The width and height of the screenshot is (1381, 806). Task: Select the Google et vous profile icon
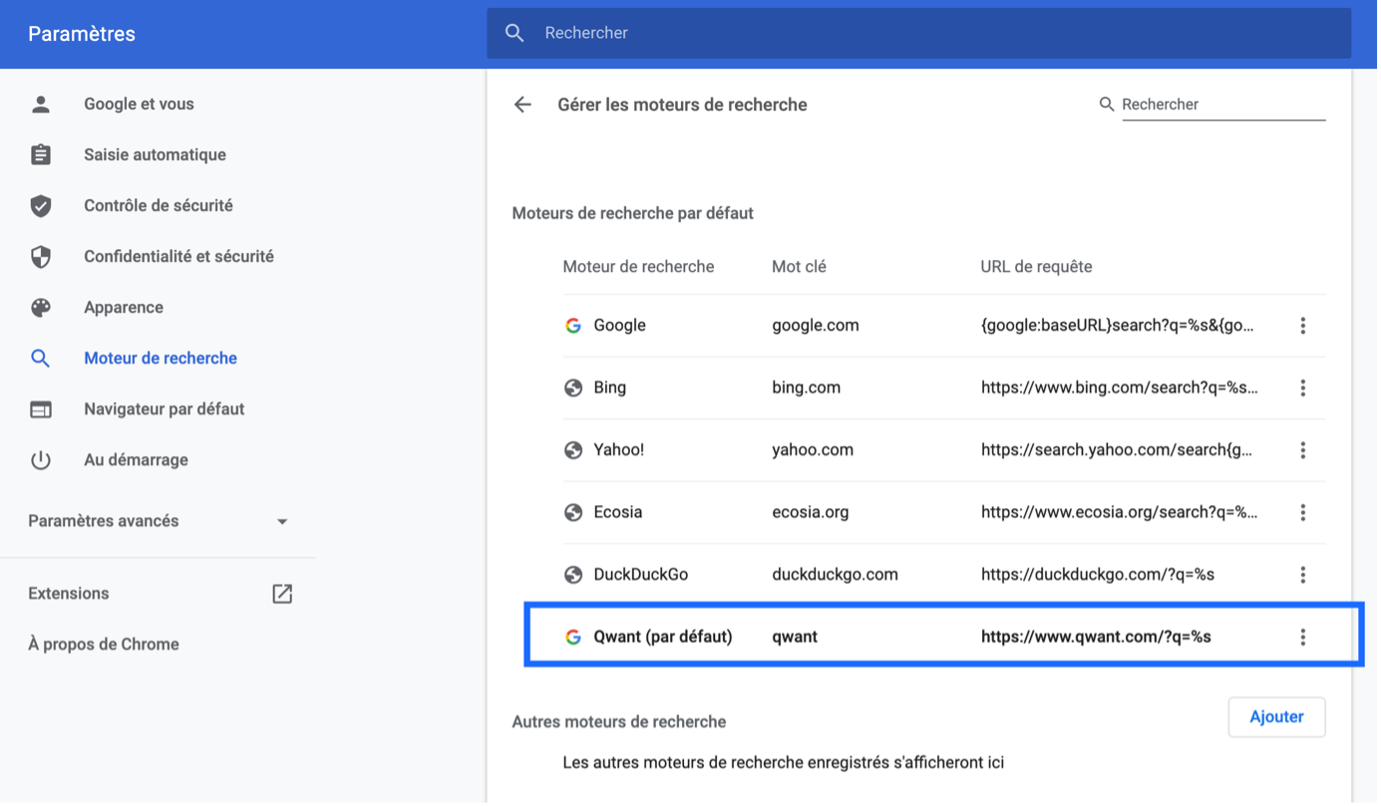(x=40, y=103)
